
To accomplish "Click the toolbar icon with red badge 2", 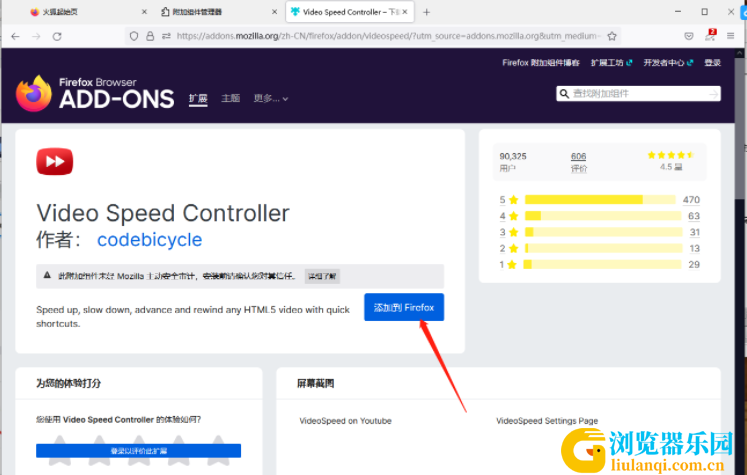I will 710,35.
